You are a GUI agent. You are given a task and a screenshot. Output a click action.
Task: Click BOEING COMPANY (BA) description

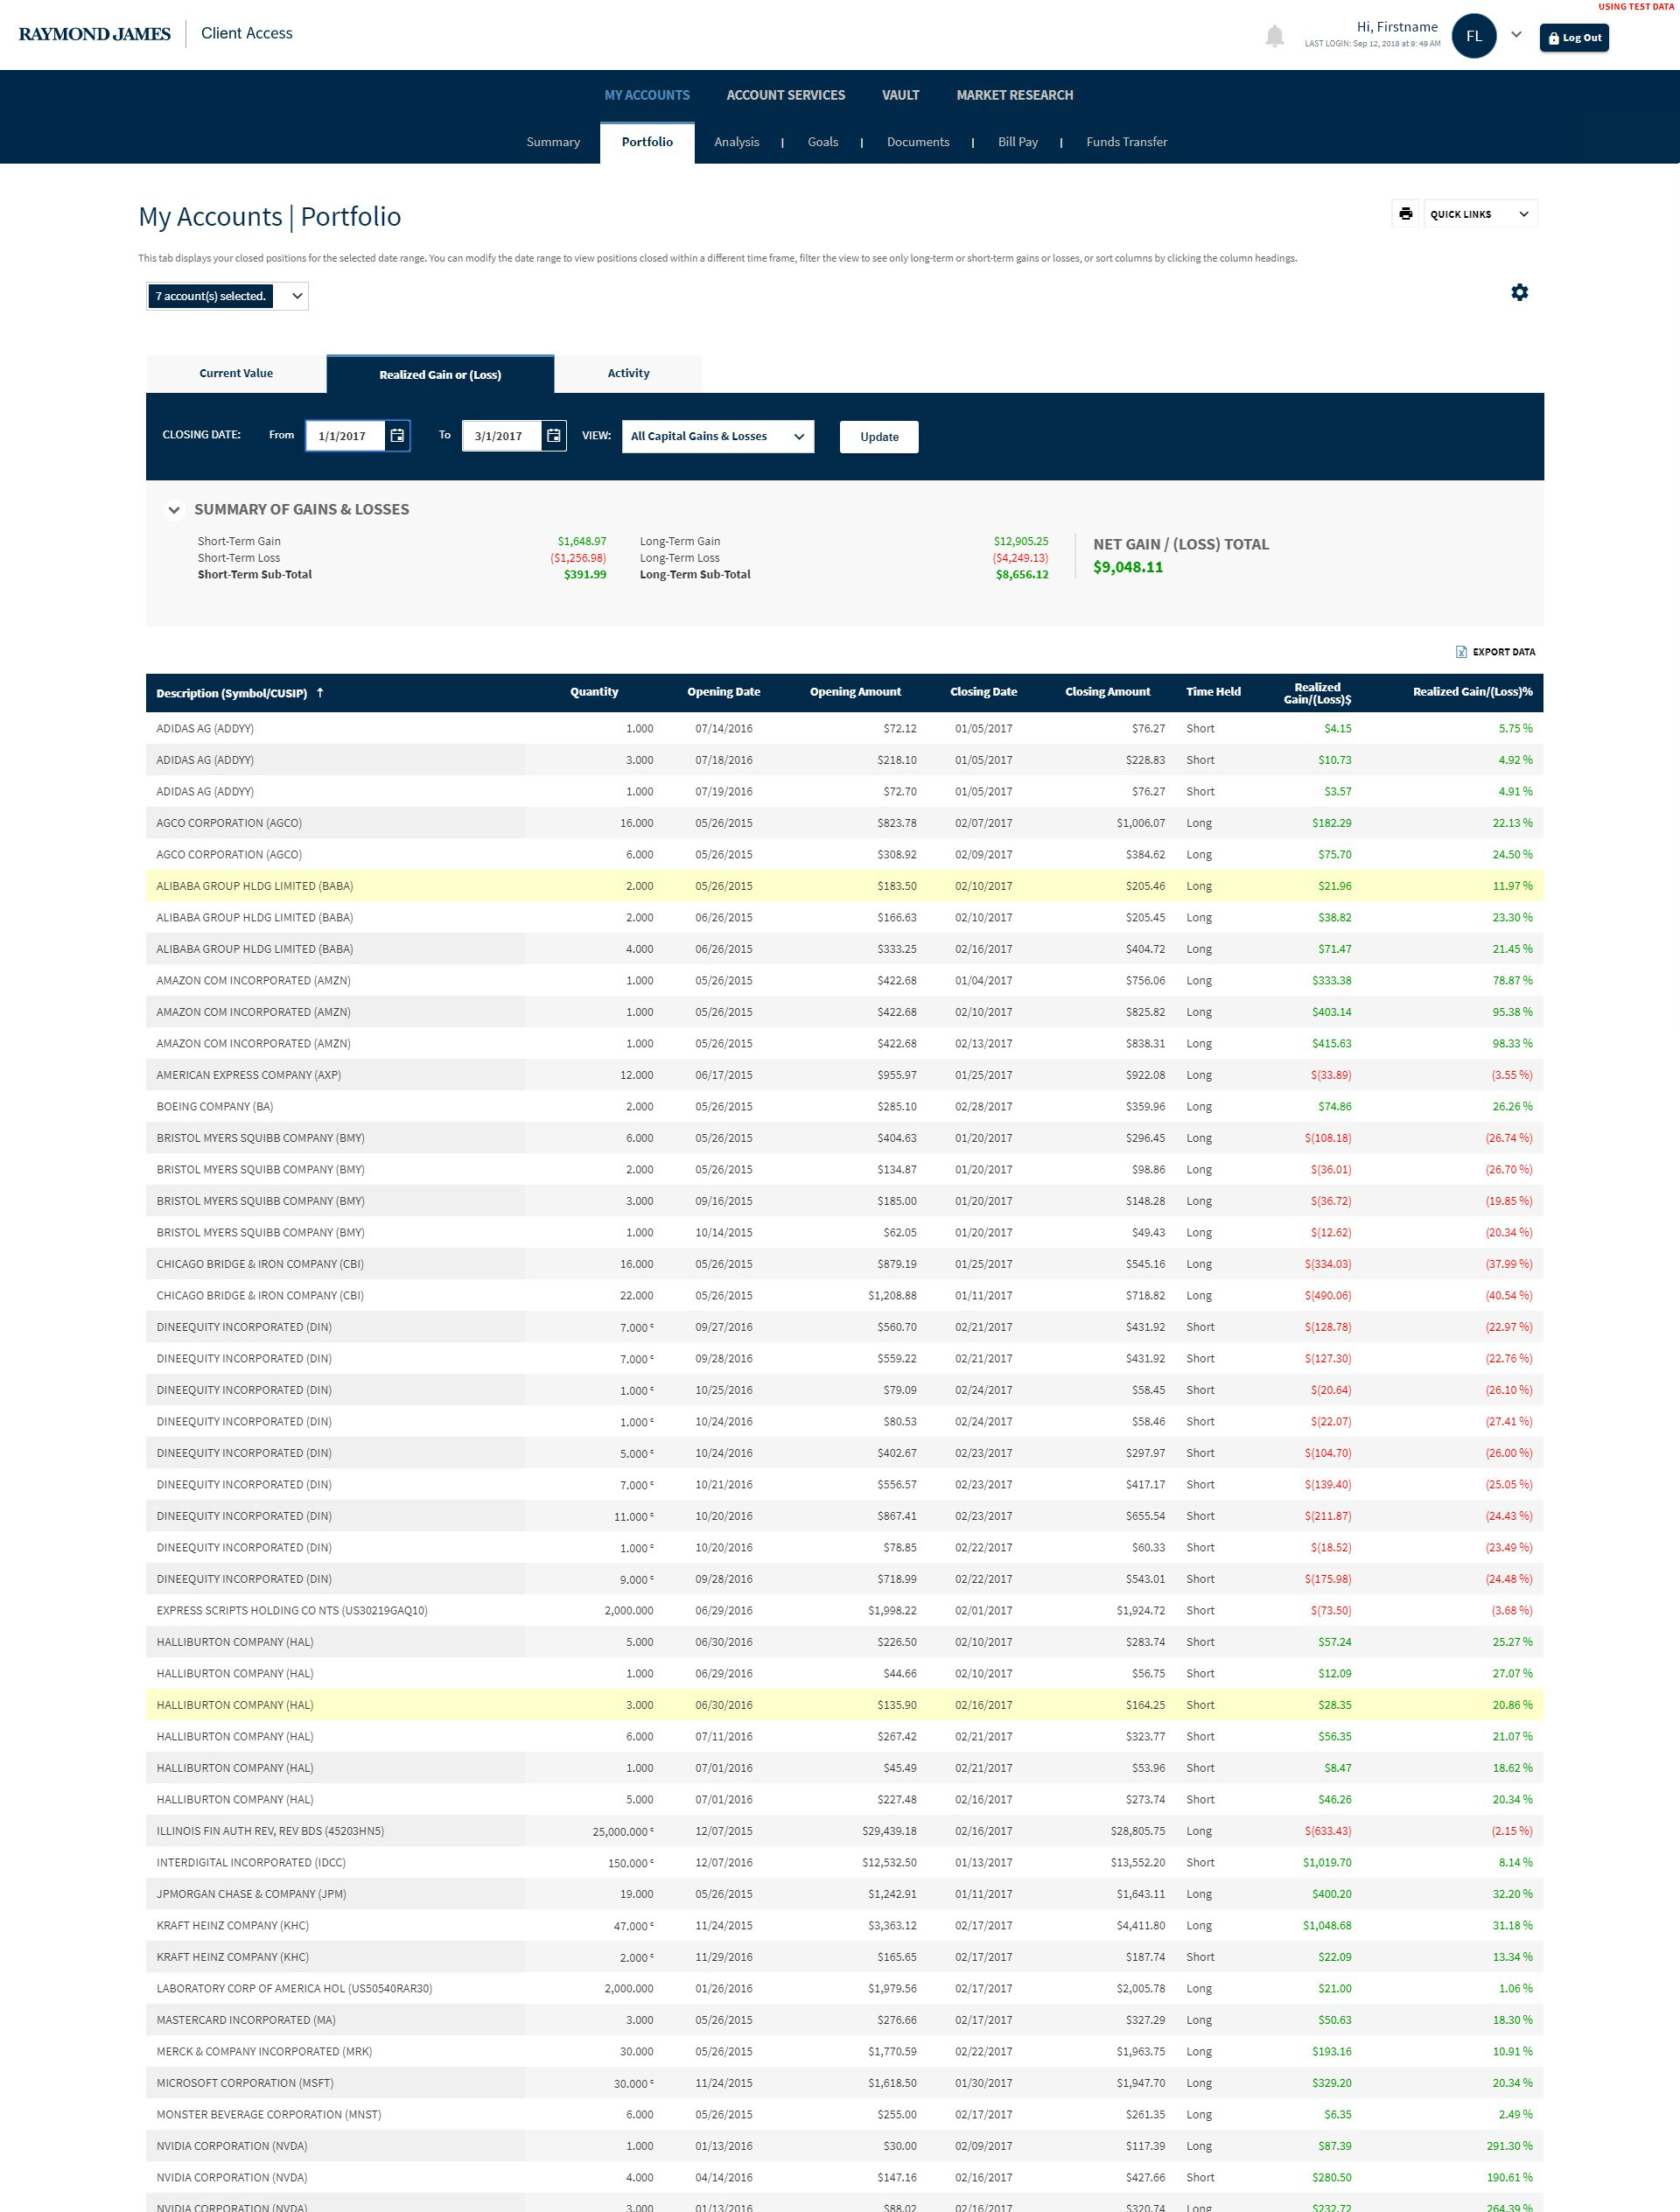click(x=215, y=1107)
